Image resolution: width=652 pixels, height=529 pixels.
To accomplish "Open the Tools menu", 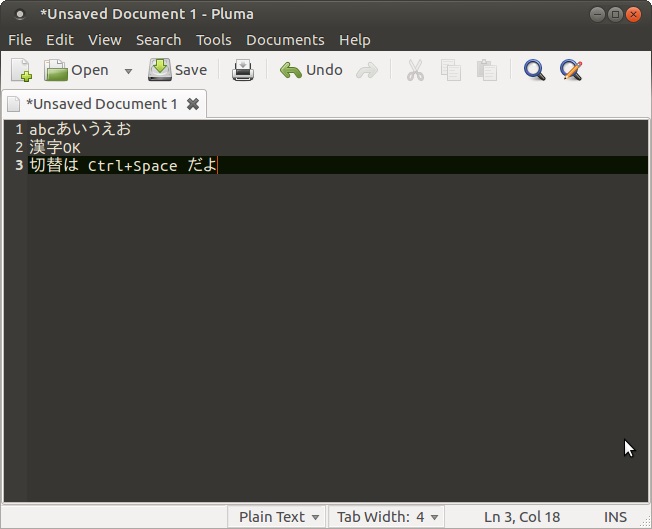I will tap(214, 40).
